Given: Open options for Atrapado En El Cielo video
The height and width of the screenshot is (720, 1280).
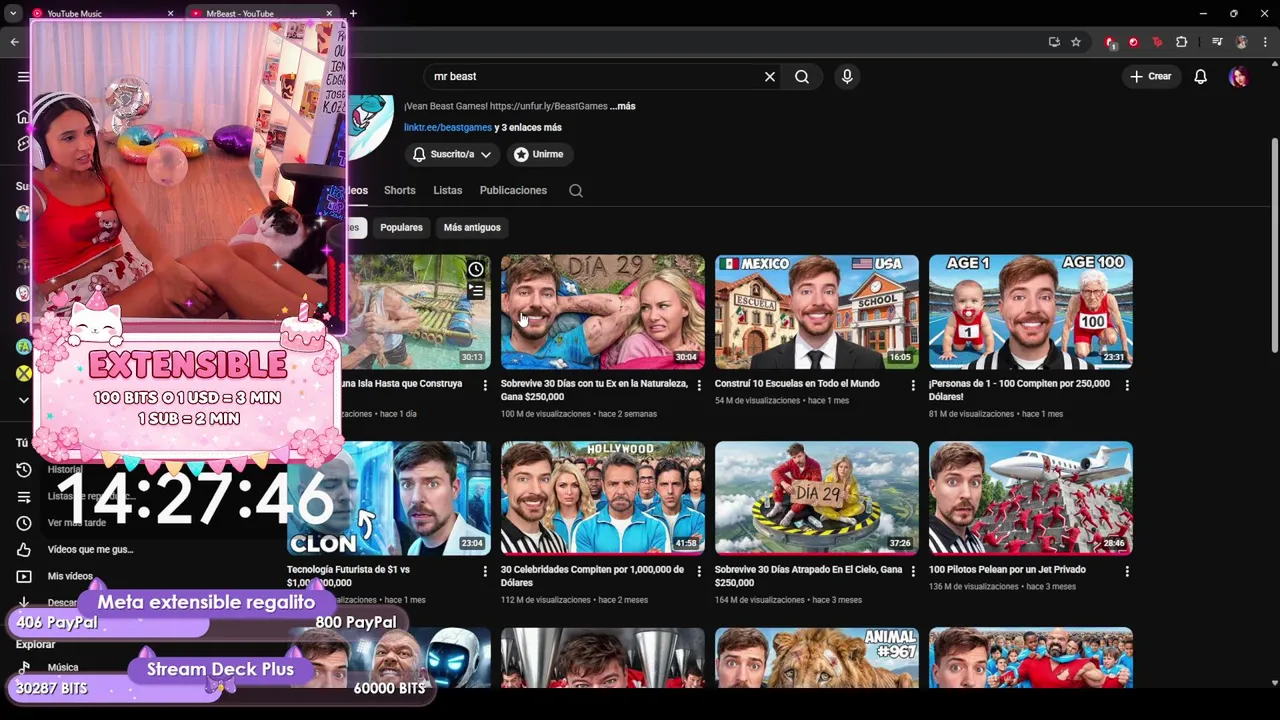Looking at the screenshot, I should click(913, 571).
